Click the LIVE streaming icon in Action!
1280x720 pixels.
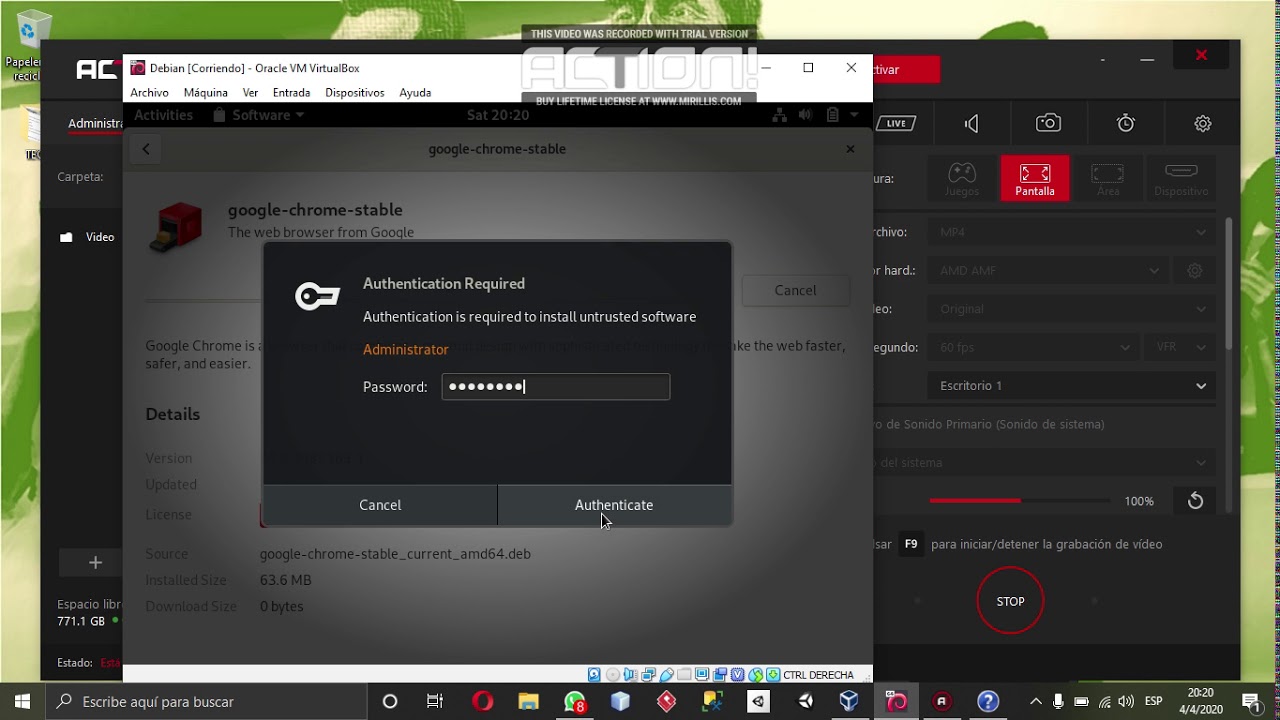tap(896, 123)
